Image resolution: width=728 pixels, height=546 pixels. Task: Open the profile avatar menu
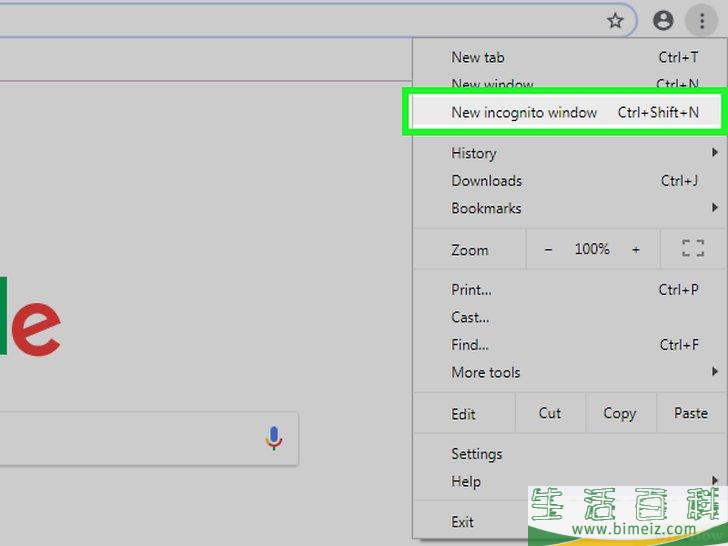[x=663, y=20]
